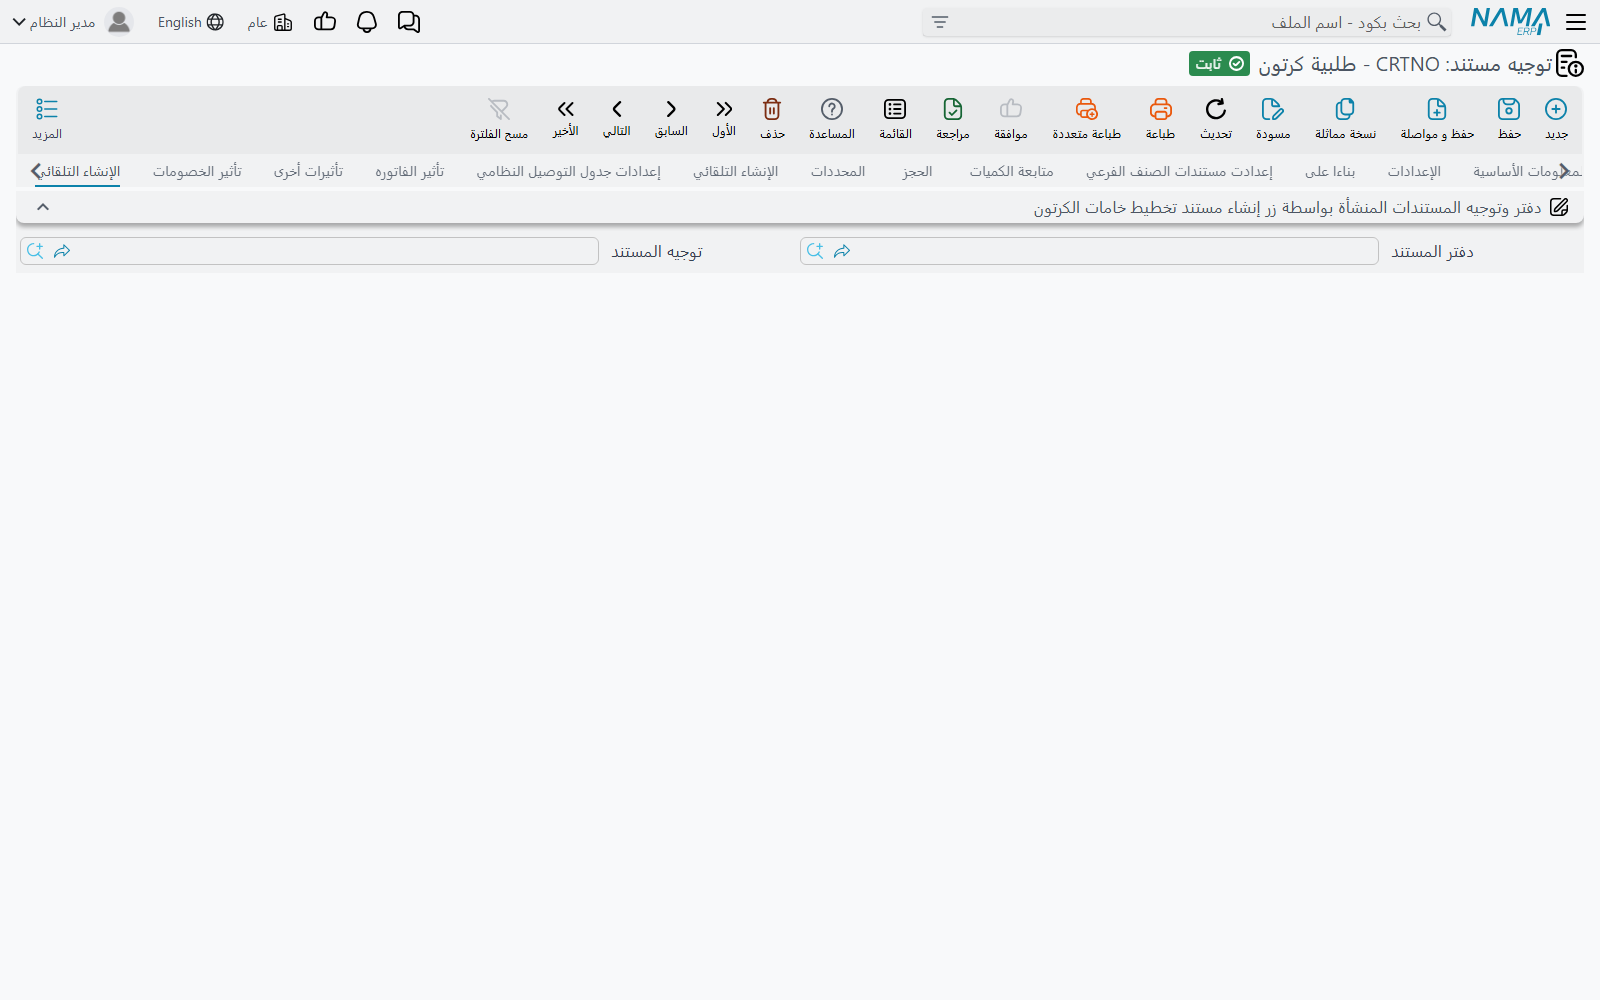Open linked record arrow in توجيه المستند

62,251
